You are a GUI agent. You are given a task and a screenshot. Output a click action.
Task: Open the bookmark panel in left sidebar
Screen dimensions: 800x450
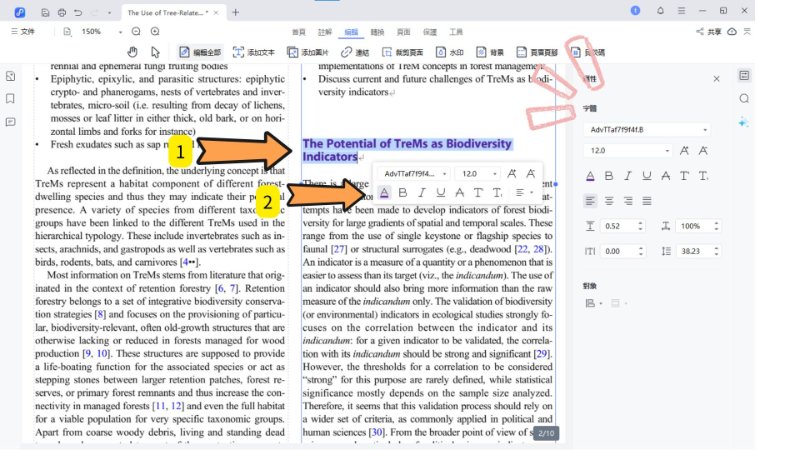pyautogui.click(x=11, y=99)
